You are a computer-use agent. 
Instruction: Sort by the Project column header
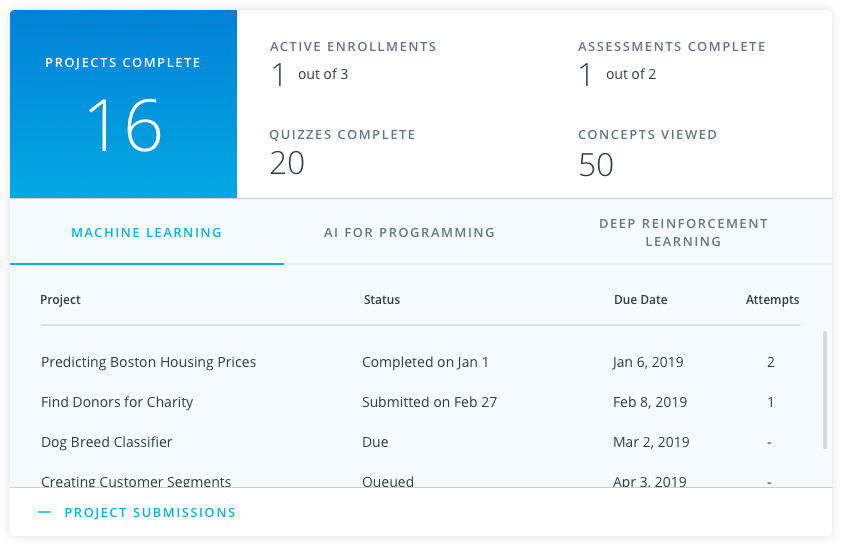pyautogui.click(x=60, y=300)
